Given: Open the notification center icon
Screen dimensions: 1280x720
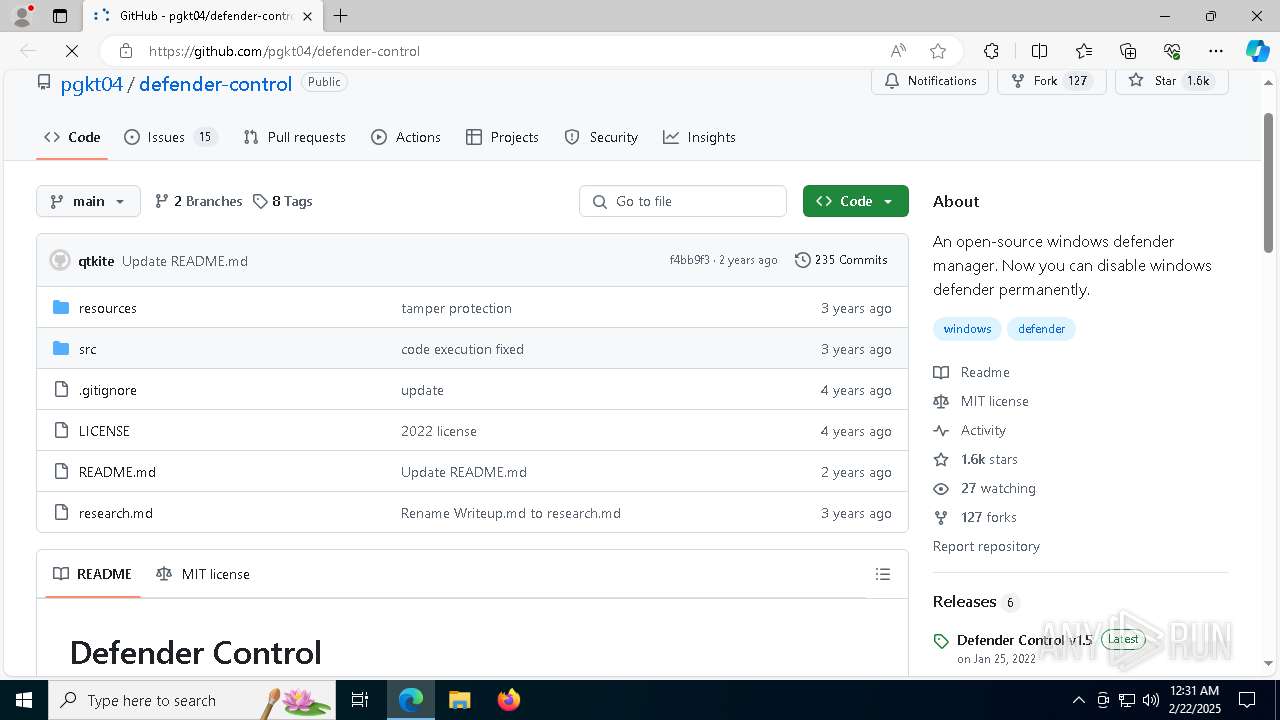Looking at the screenshot, I should [x=1247, y=700].
